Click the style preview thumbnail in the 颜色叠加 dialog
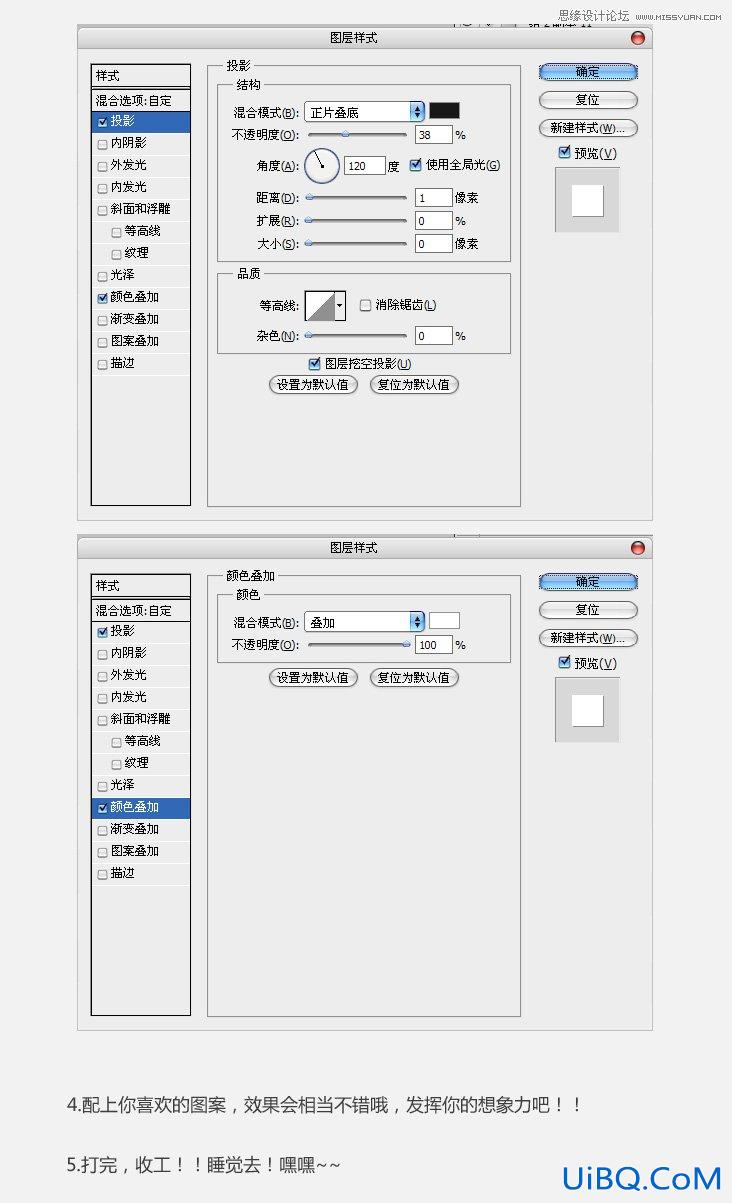The height and width of the screenshot is (1203, 732). pos(588,710)
